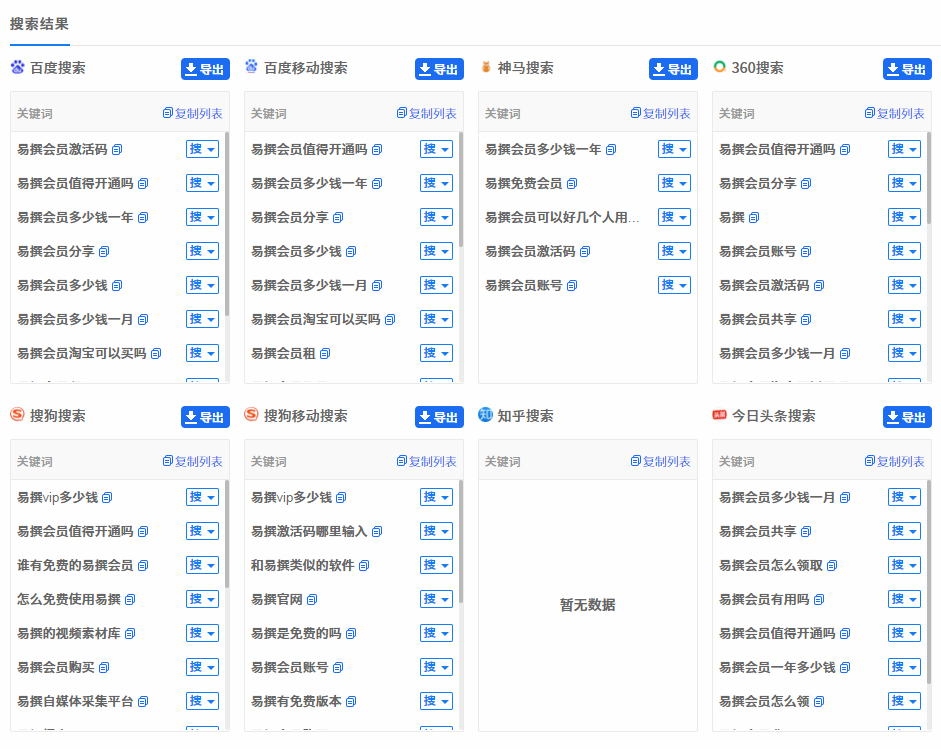Open 搜 dropdown for 易撰是免费的吗 in 搜狗移动搜索

[436, 633]
